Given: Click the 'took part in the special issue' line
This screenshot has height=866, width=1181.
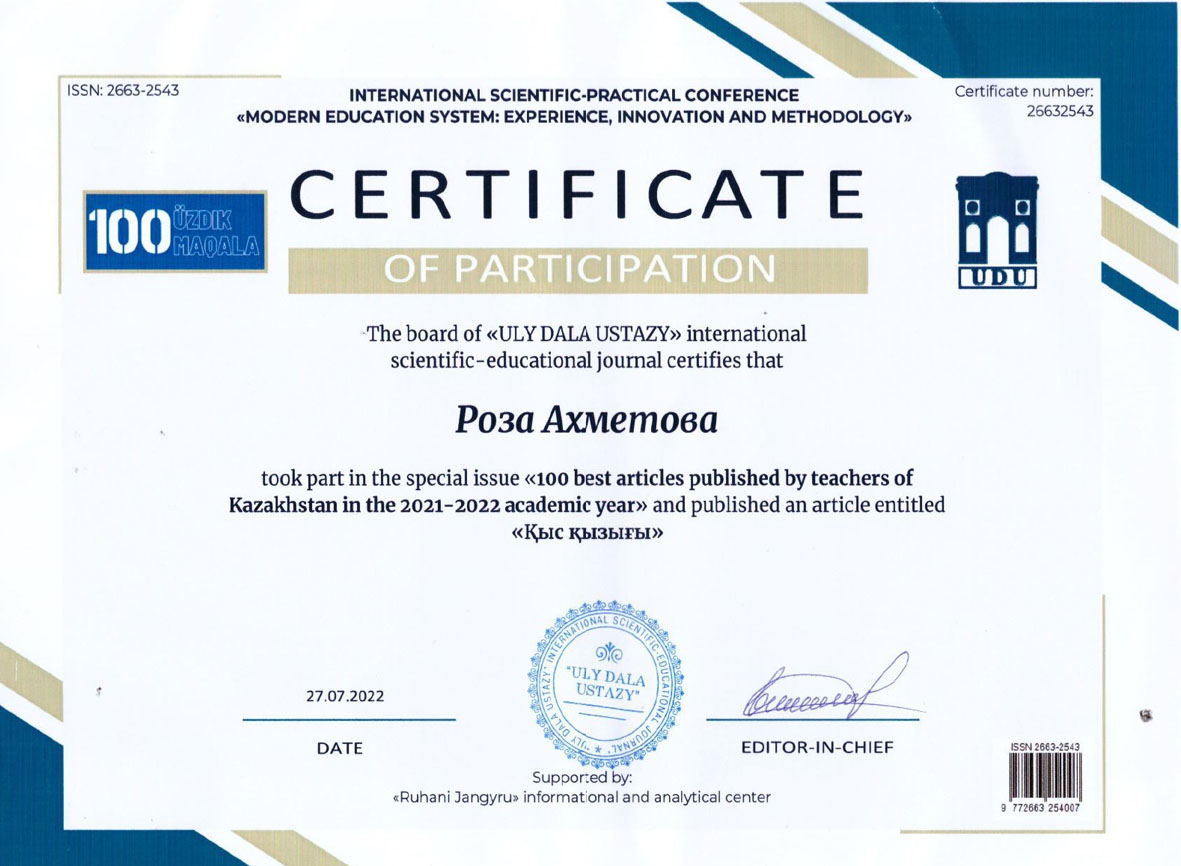Looking at the screenshot, I should (x=587, y=478).
